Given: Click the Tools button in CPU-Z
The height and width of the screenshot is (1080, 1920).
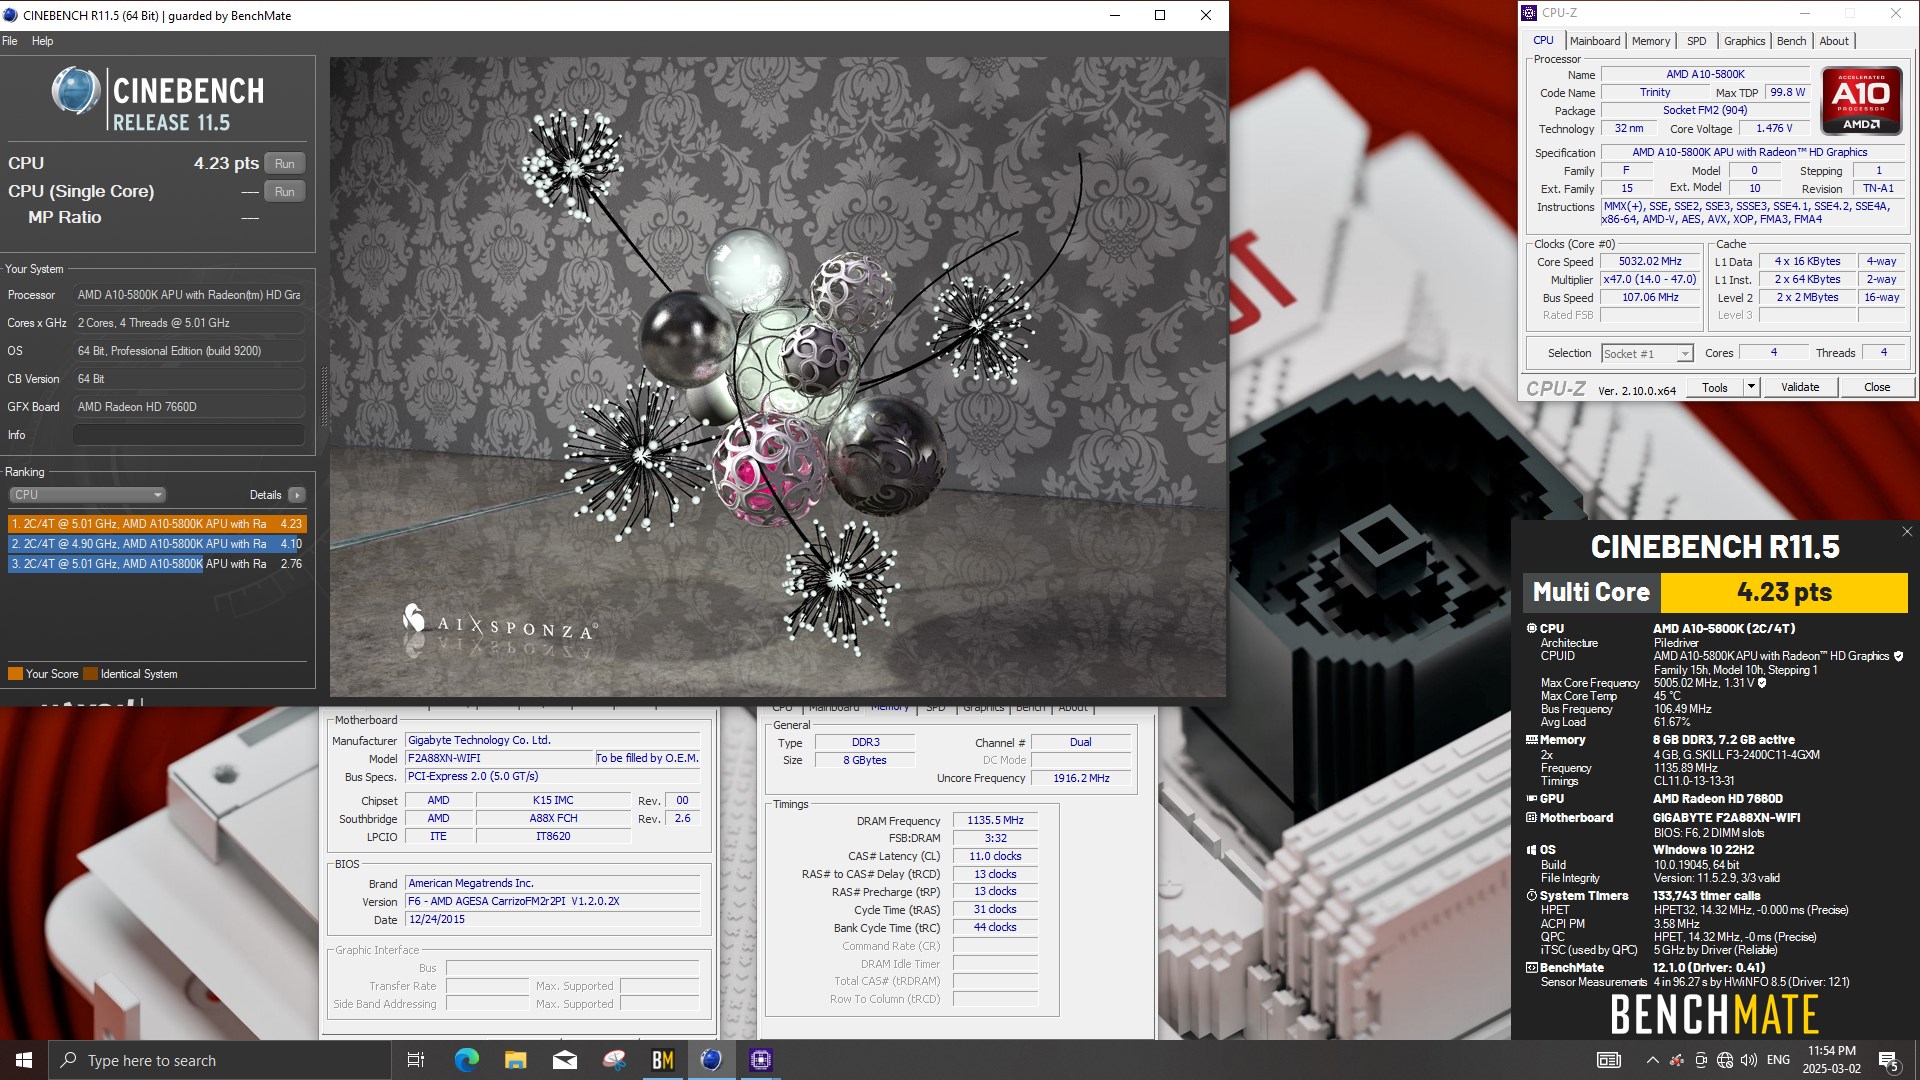Looking at the screenshot, I should click(1715, 387).
